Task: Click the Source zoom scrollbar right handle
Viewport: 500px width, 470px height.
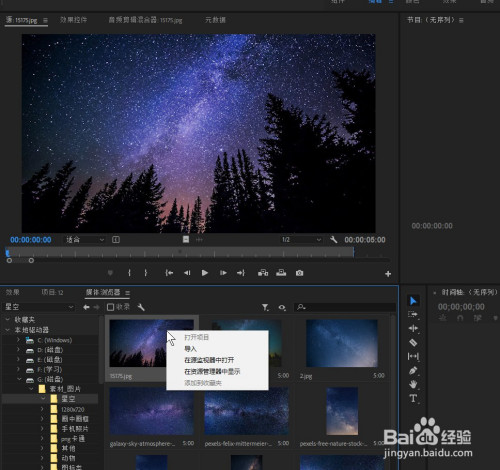Action: [31, 260]
